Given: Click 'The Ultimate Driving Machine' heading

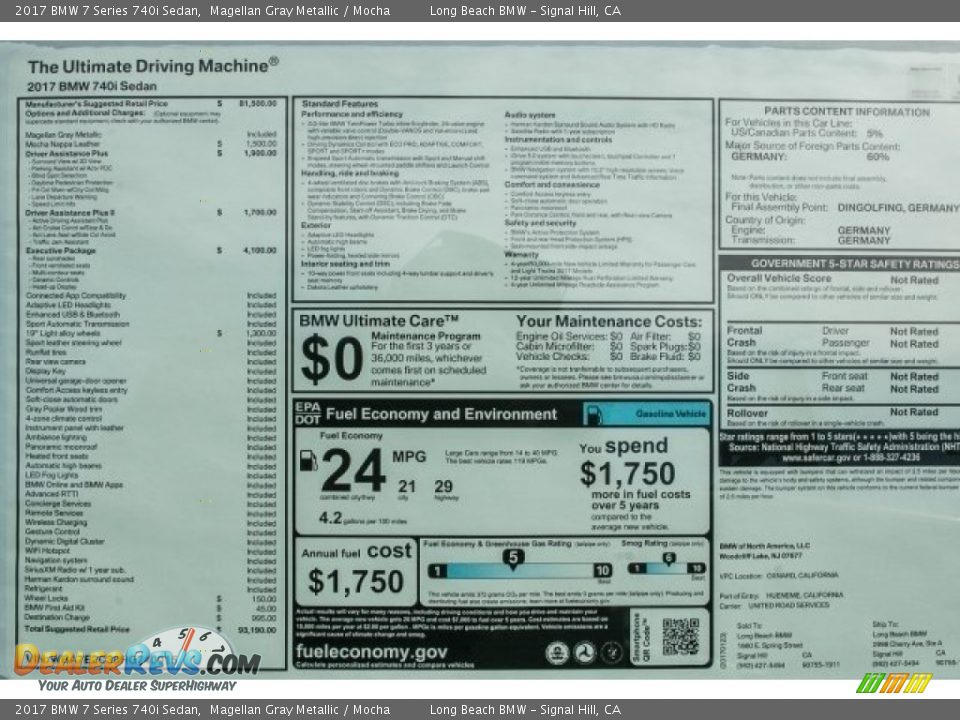Looking at the screenshot, I should (153, 66).
